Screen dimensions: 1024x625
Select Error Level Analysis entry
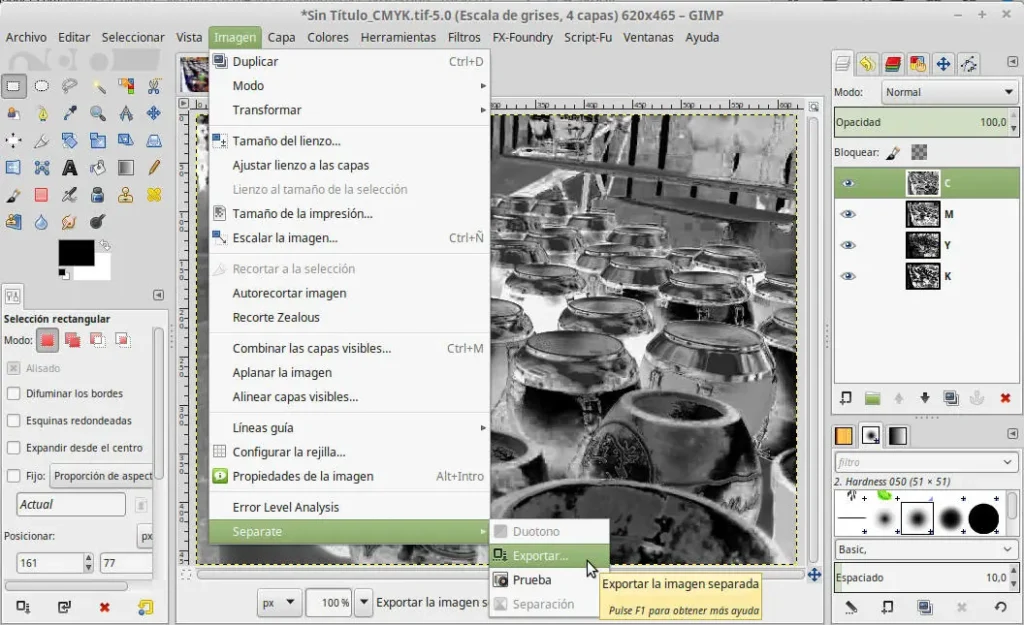coord(349,507)
